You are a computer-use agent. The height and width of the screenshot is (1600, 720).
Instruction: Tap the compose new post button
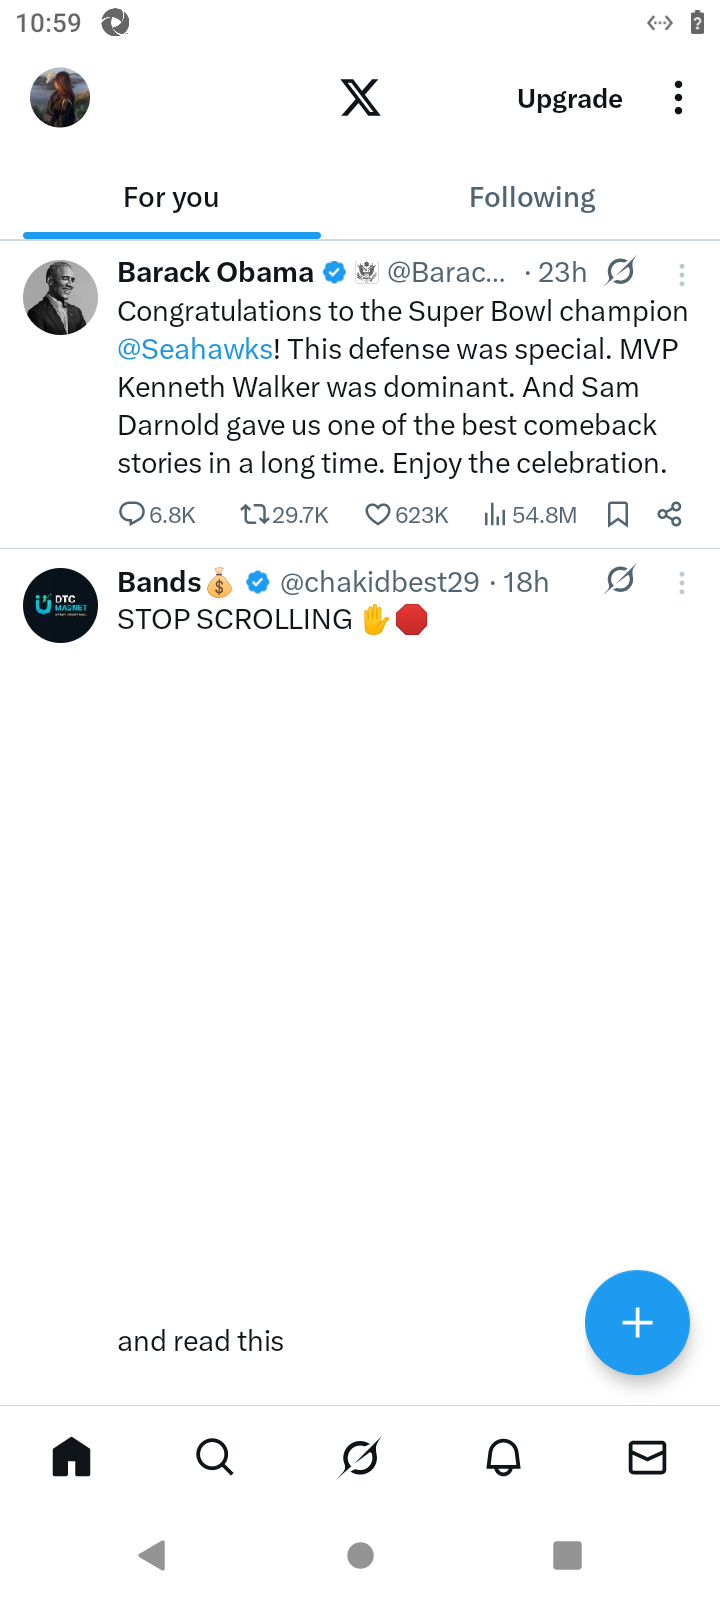[637, 1322]
